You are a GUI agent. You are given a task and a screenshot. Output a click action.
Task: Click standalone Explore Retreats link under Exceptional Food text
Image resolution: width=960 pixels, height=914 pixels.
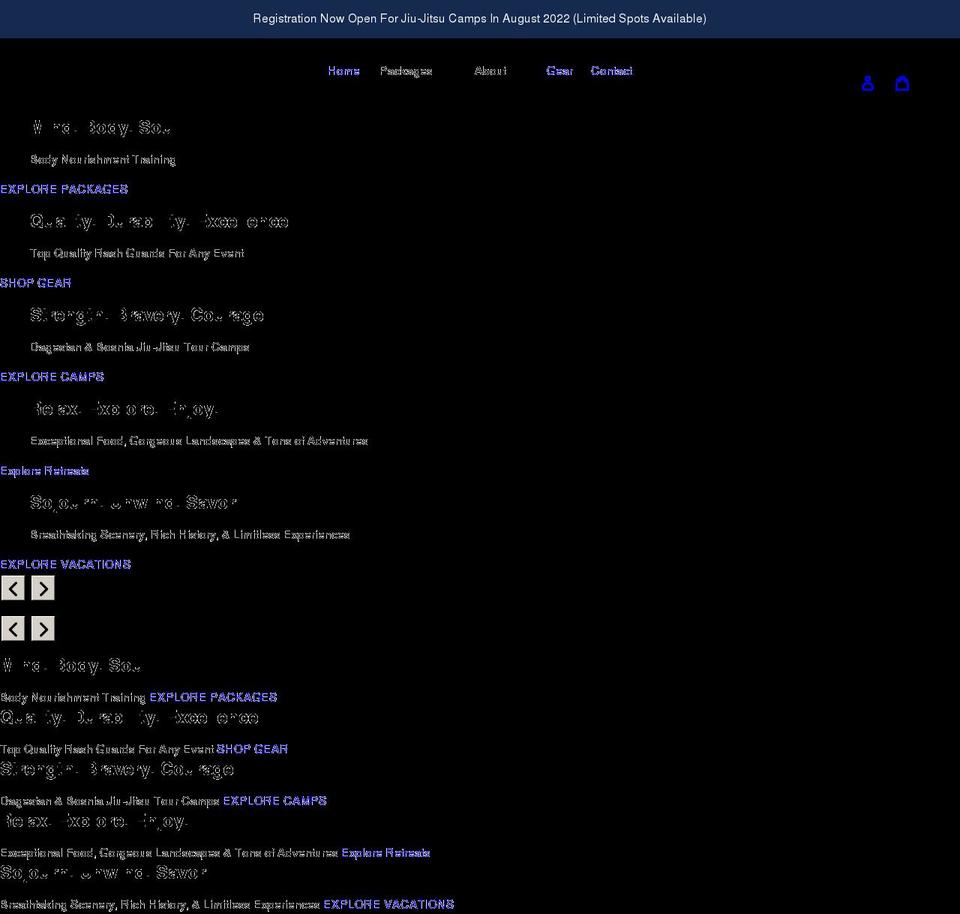coord(45,471)
